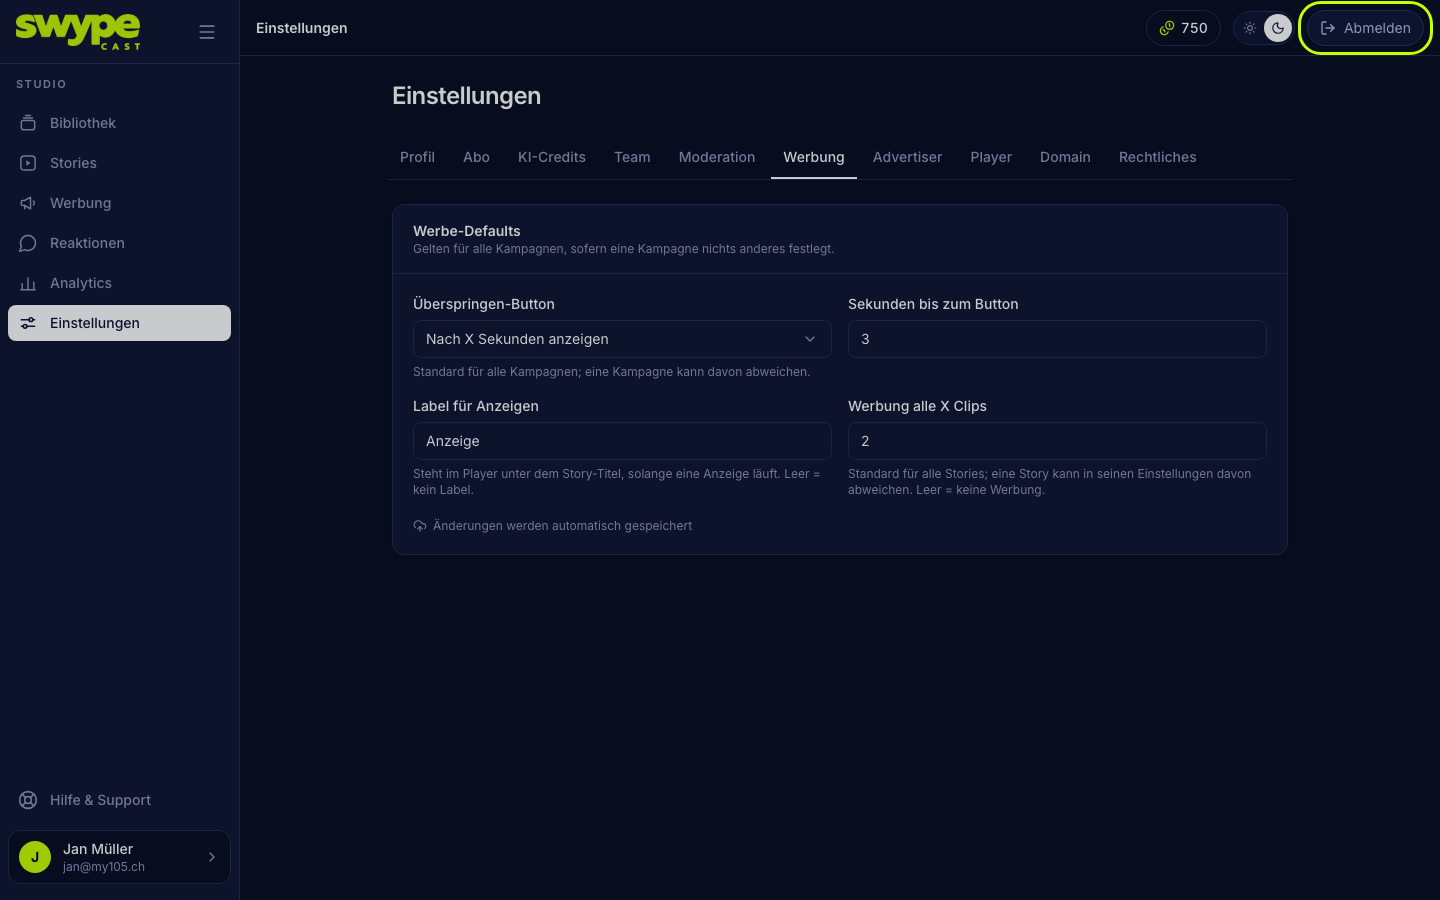Click the credits coin icon
Viewport: 1440px width, 900px height.
1166,28
